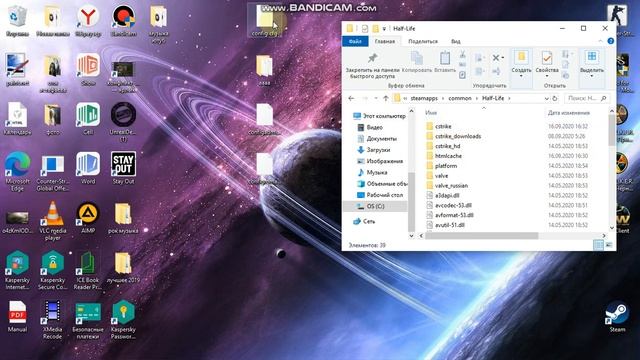Image resolution: width=640 pixels, height=360 pixels.
Task: Open the Show presentation desktop shortcut
Action: coord(88,69)
